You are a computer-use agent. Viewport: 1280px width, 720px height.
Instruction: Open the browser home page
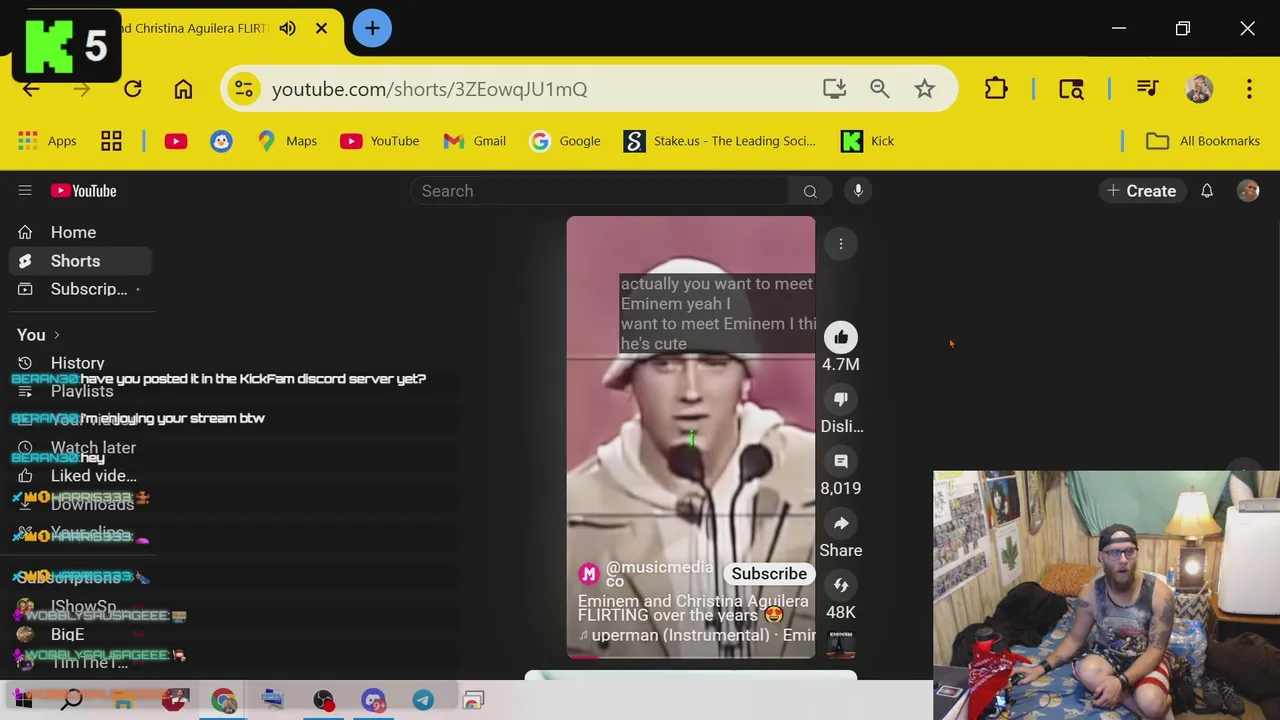pyautogui.click(x=183, y=89)
